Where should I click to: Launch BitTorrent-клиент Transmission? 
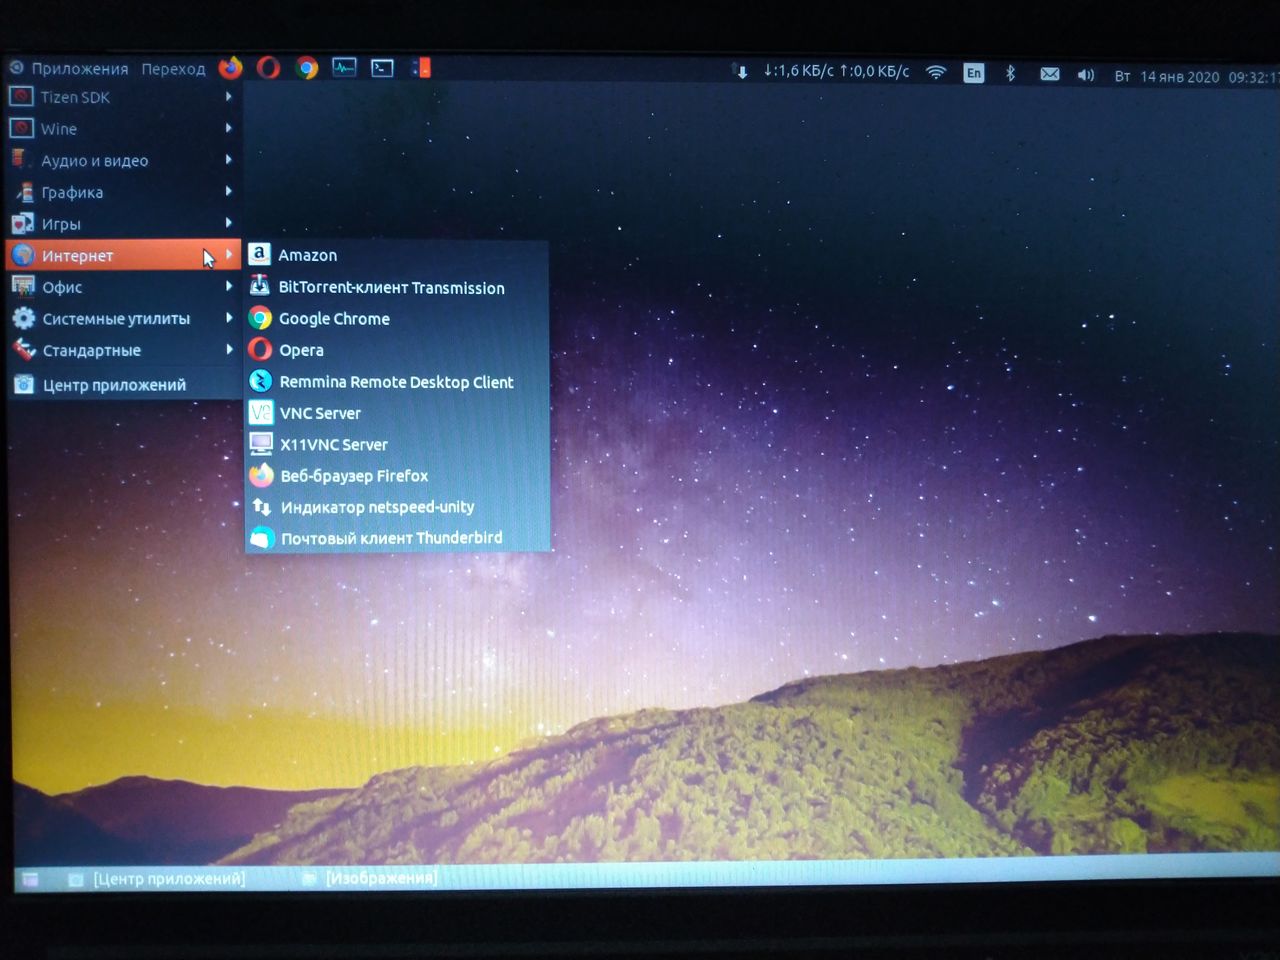tap(397, 287)
